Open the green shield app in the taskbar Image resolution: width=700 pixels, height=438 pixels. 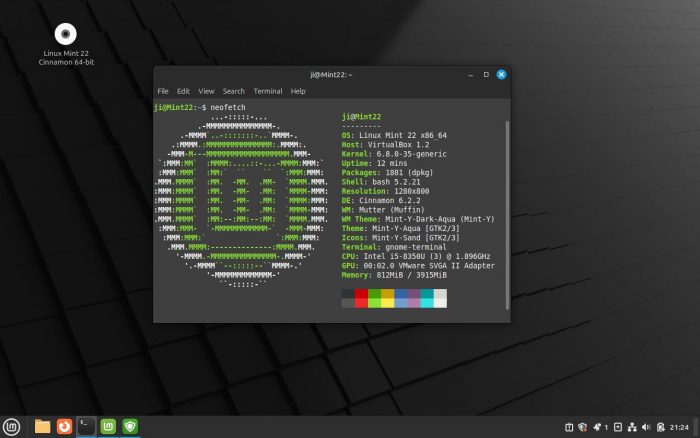pyautogui.click(x=131, y=426)
